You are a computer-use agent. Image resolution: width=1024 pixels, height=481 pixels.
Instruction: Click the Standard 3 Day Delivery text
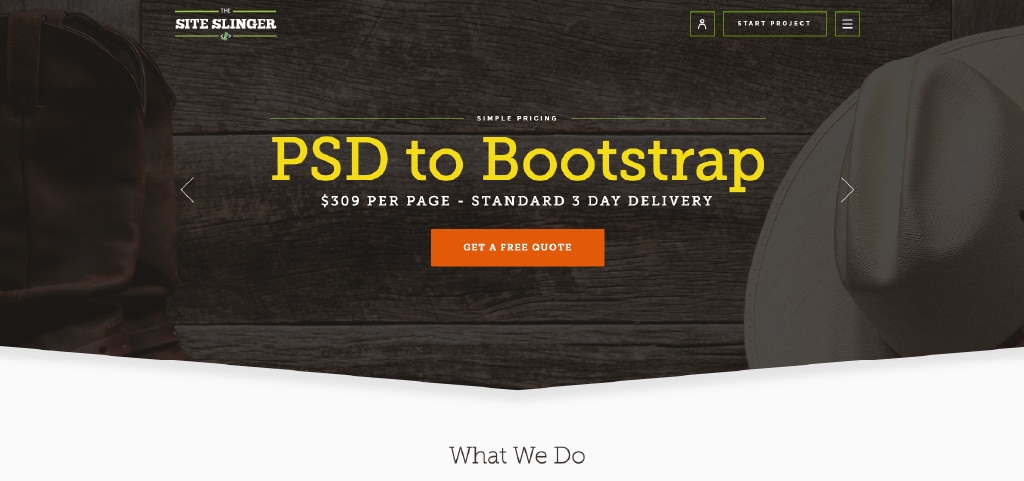pos(592,201)
